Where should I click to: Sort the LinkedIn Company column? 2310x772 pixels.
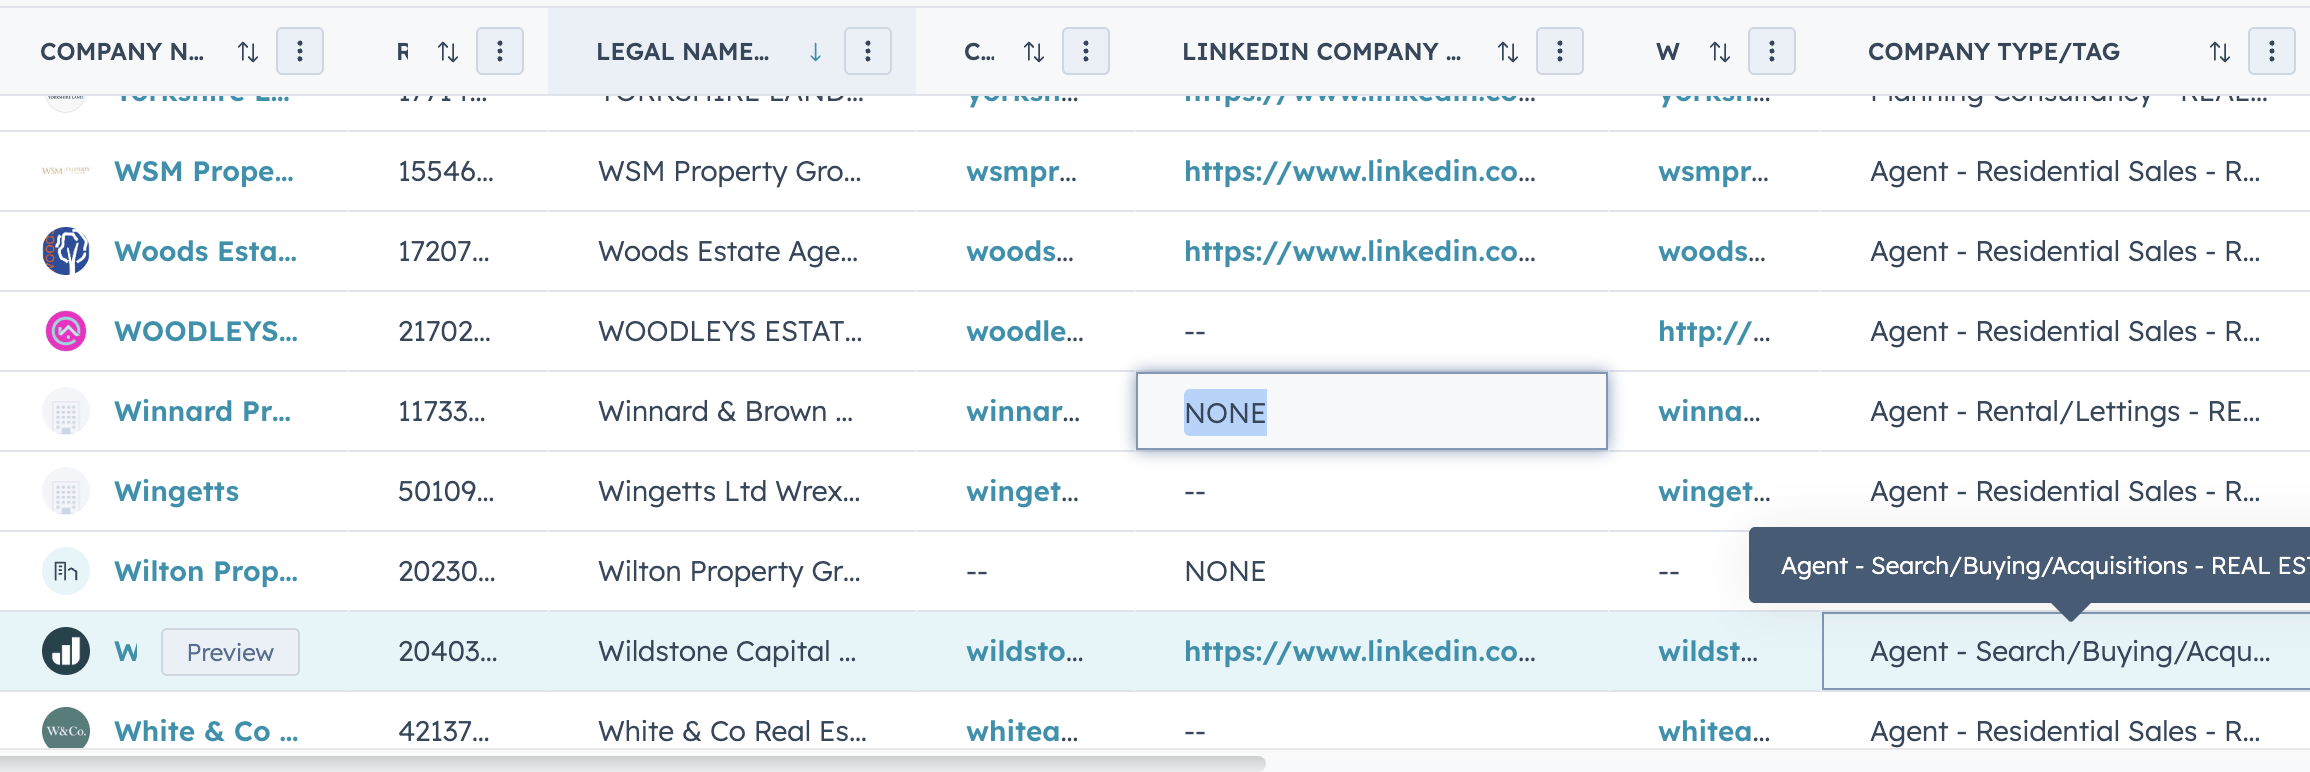coord(1508,52)
